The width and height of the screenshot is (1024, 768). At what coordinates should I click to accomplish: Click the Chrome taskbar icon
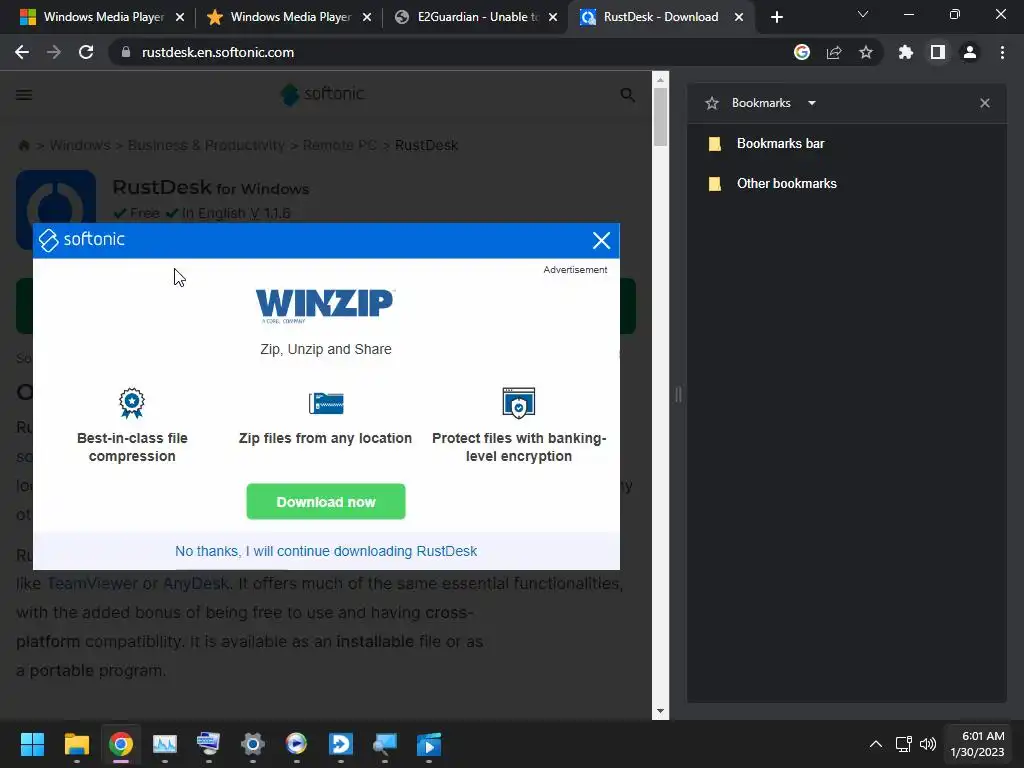click(x=121, y=744)
